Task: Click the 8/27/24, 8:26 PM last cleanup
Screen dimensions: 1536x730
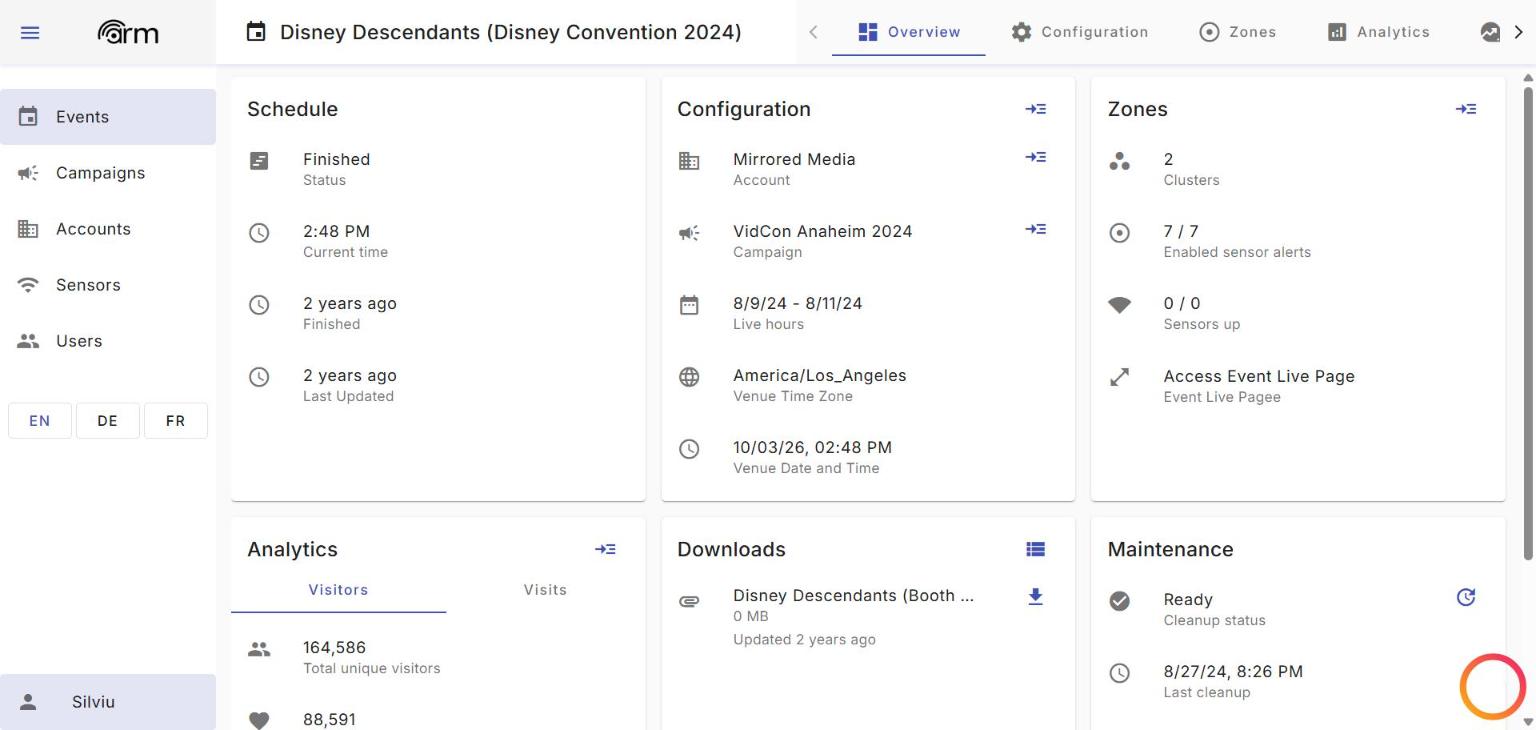Action: click(x=1233, y=671)
